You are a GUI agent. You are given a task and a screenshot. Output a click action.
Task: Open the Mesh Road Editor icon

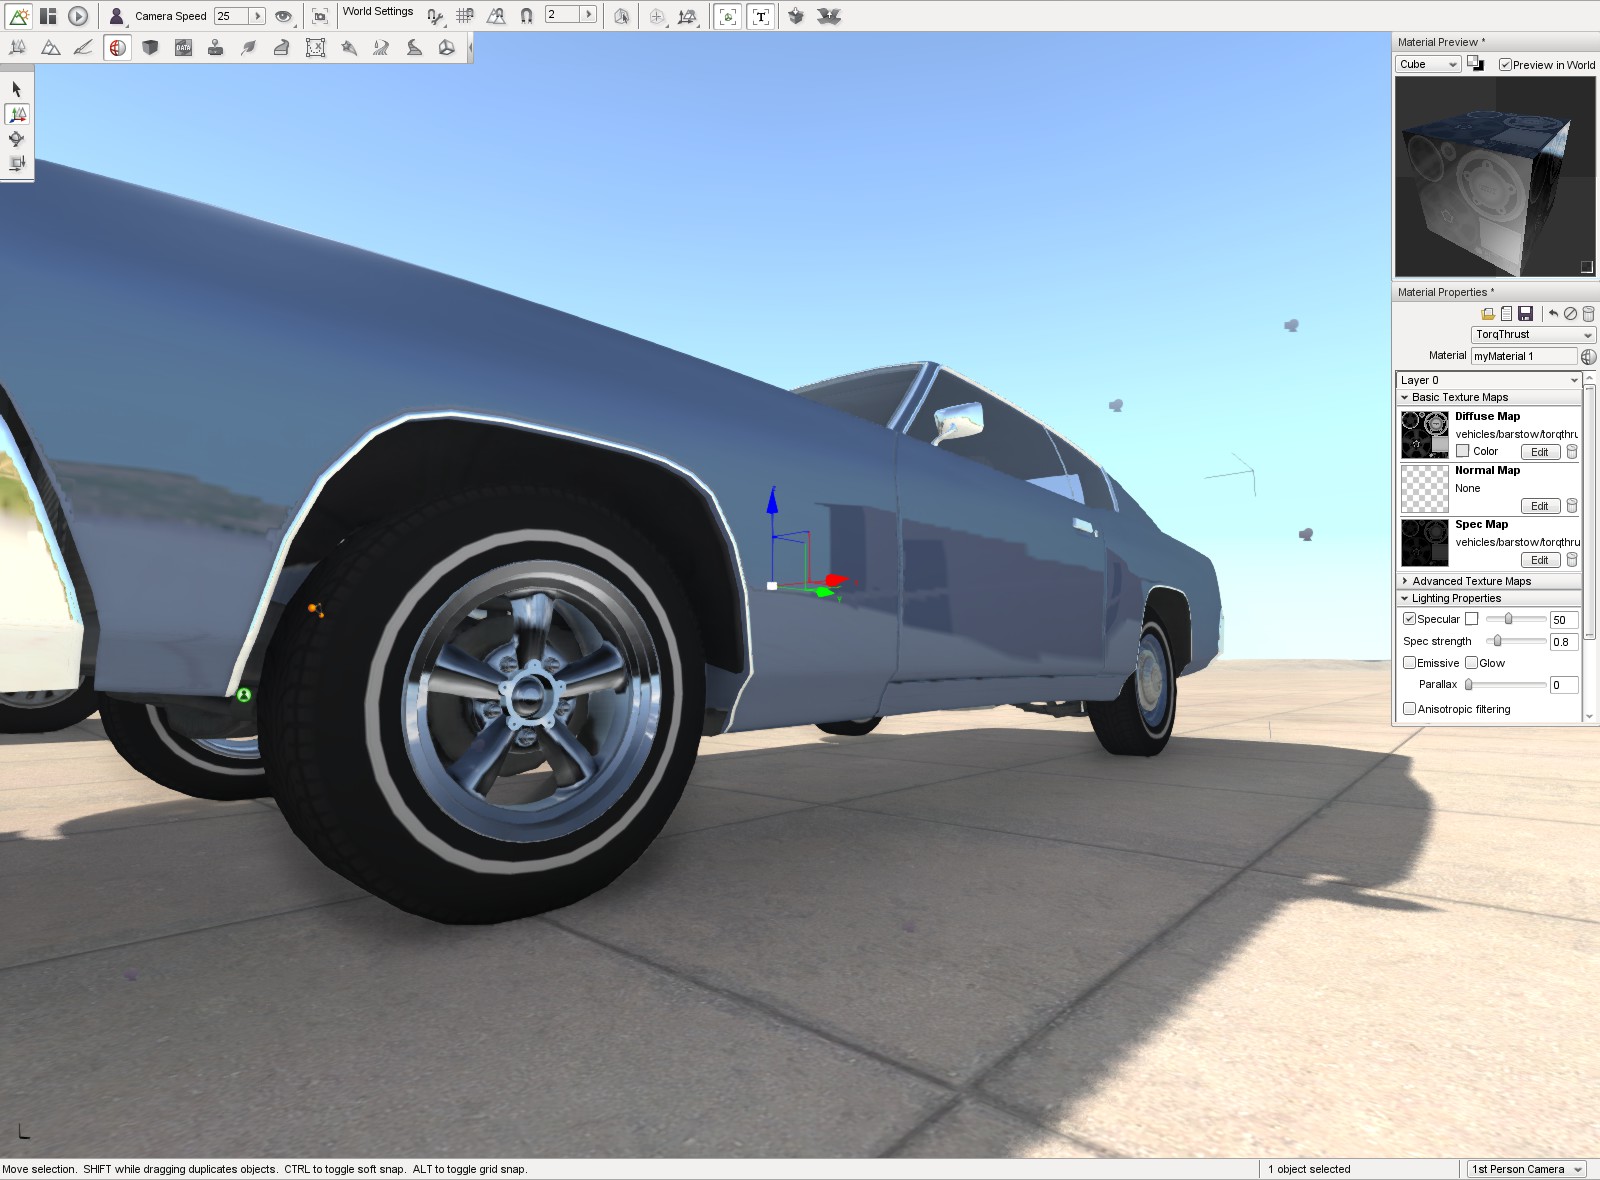(x=282, y=47)
